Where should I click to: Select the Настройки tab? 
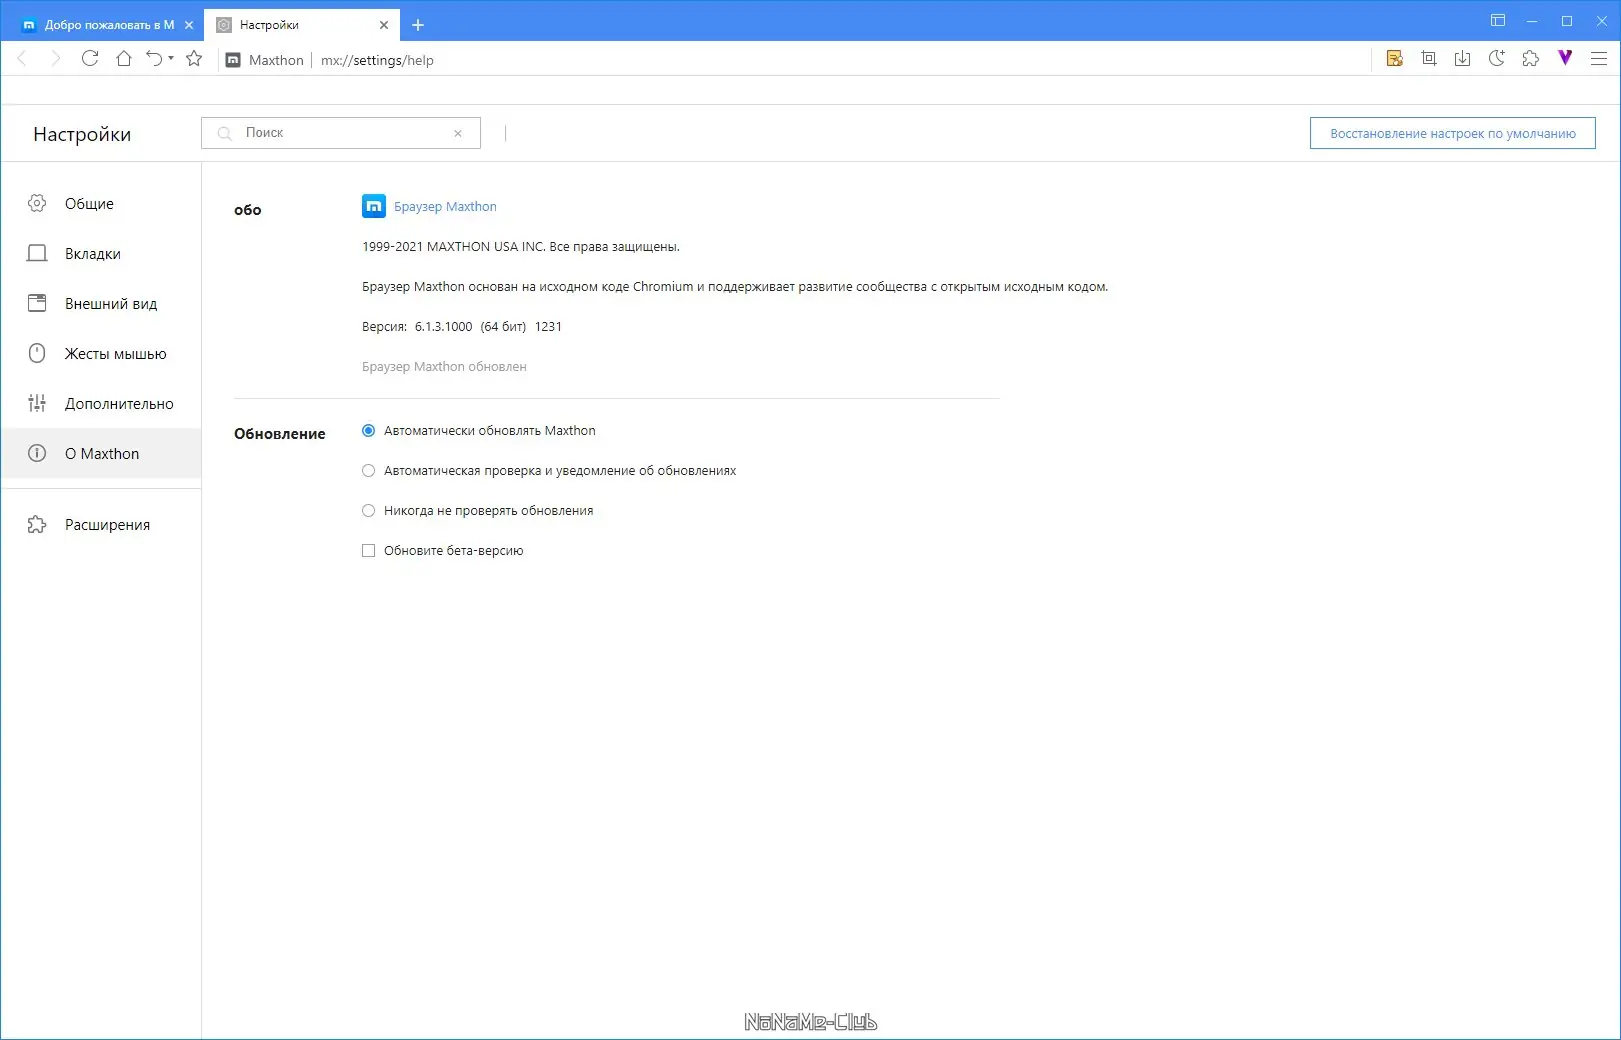(x=302, y=25)
